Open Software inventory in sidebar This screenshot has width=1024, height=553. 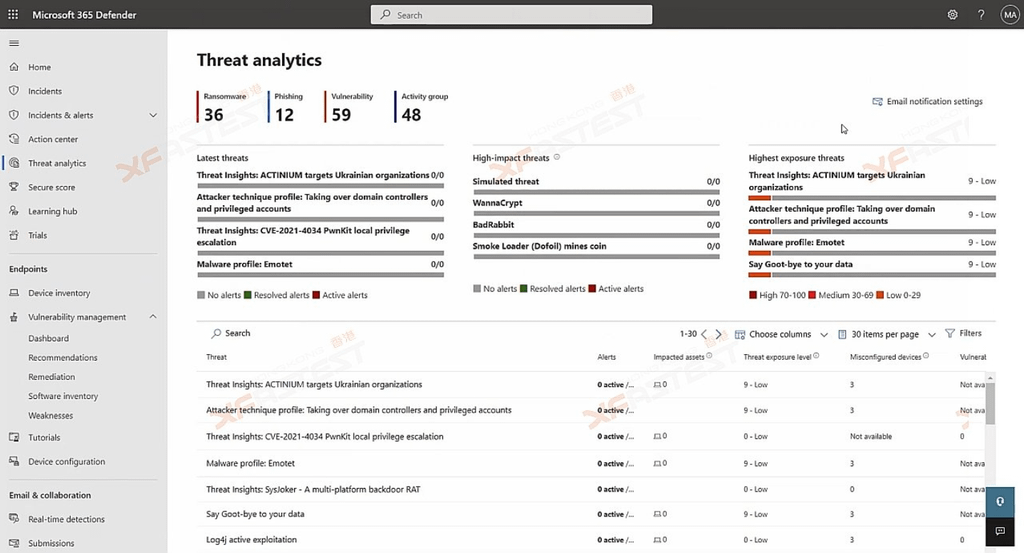(63, 396)
